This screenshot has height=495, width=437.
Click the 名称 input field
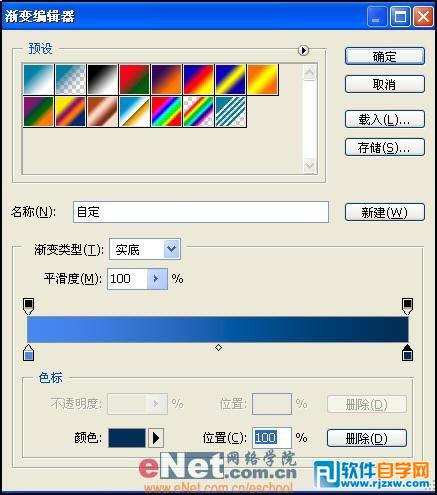[x=201, y=212]
